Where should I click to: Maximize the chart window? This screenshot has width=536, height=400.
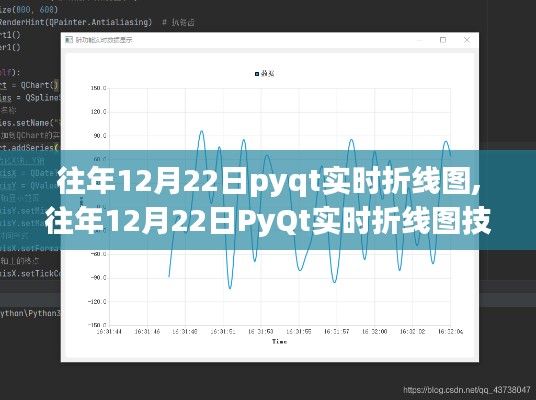(443, 40)
